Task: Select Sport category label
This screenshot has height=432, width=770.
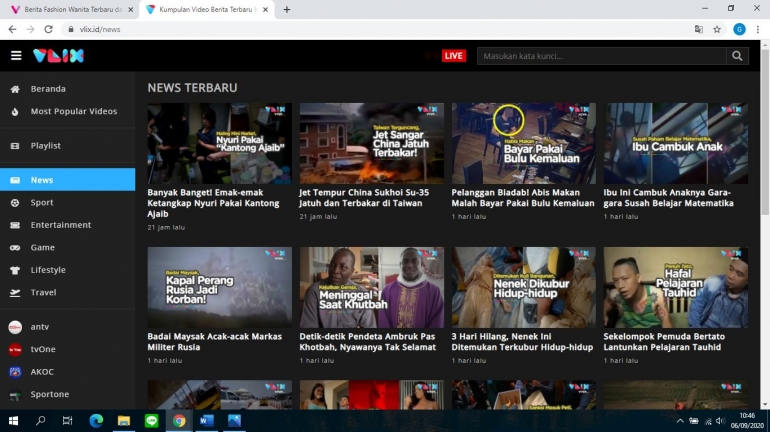Action: (42, 202)
